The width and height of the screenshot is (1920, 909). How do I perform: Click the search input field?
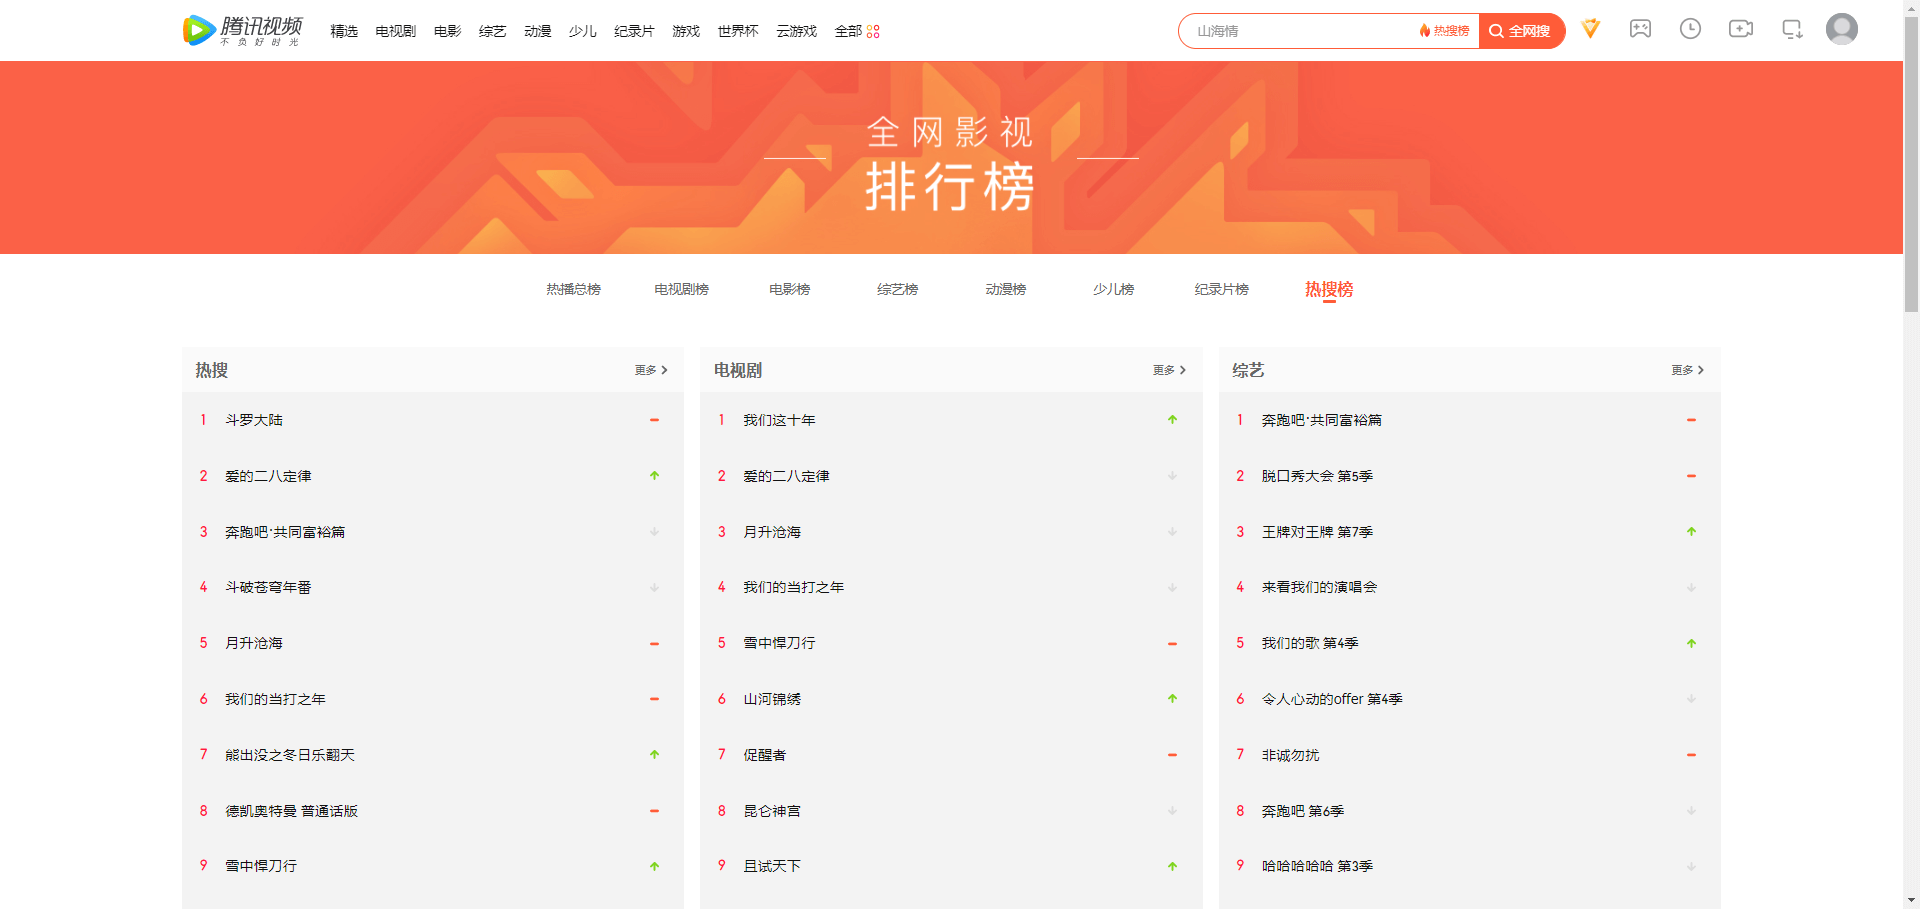[1300, 31]
